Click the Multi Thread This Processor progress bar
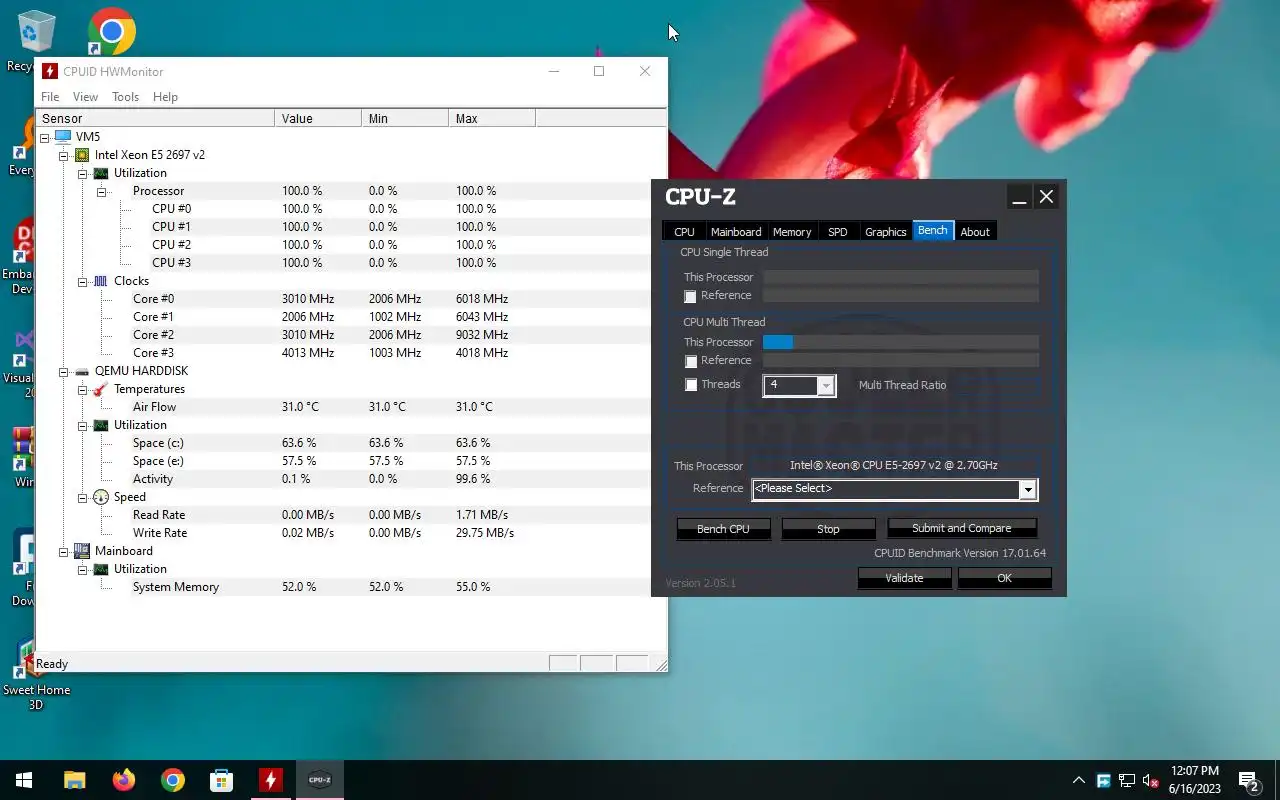The width and height of the screenshot is (1280, 800). [900, 342]
